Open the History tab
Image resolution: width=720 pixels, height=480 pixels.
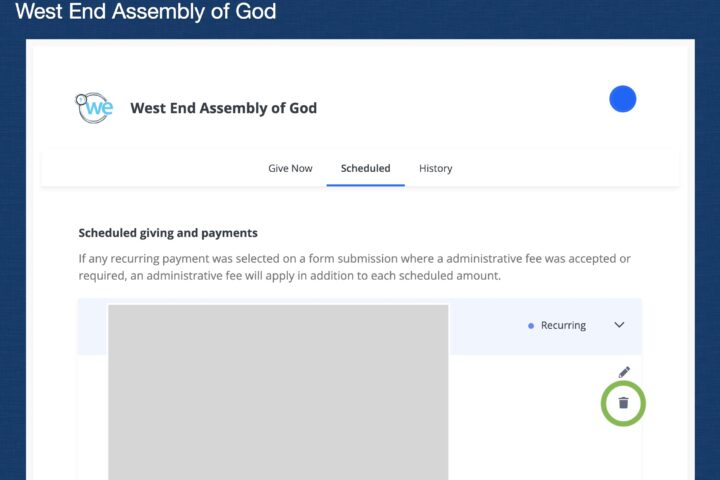tap(435, 168)
